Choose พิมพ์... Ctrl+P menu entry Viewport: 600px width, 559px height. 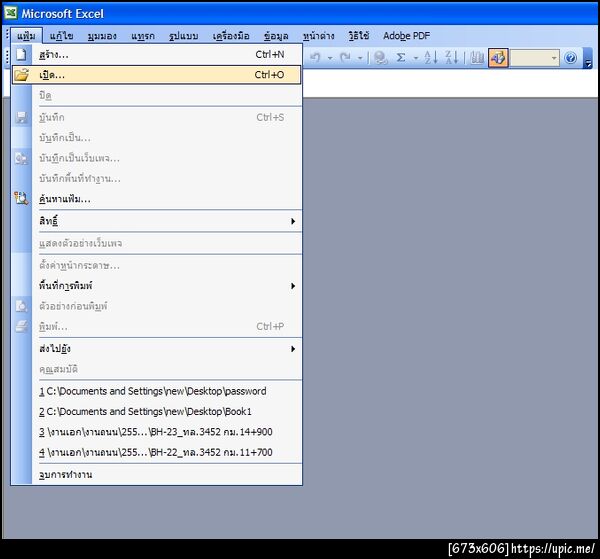pyautogui.click(x=157, y=326)
